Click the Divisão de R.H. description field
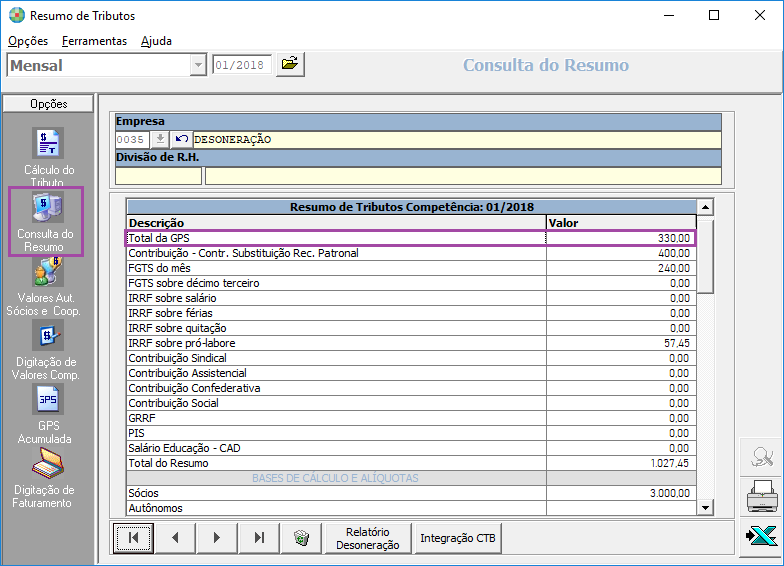Image resolution: width=784 pixels, height=566 pixels. pyautogui.click(x=464, y=176)
